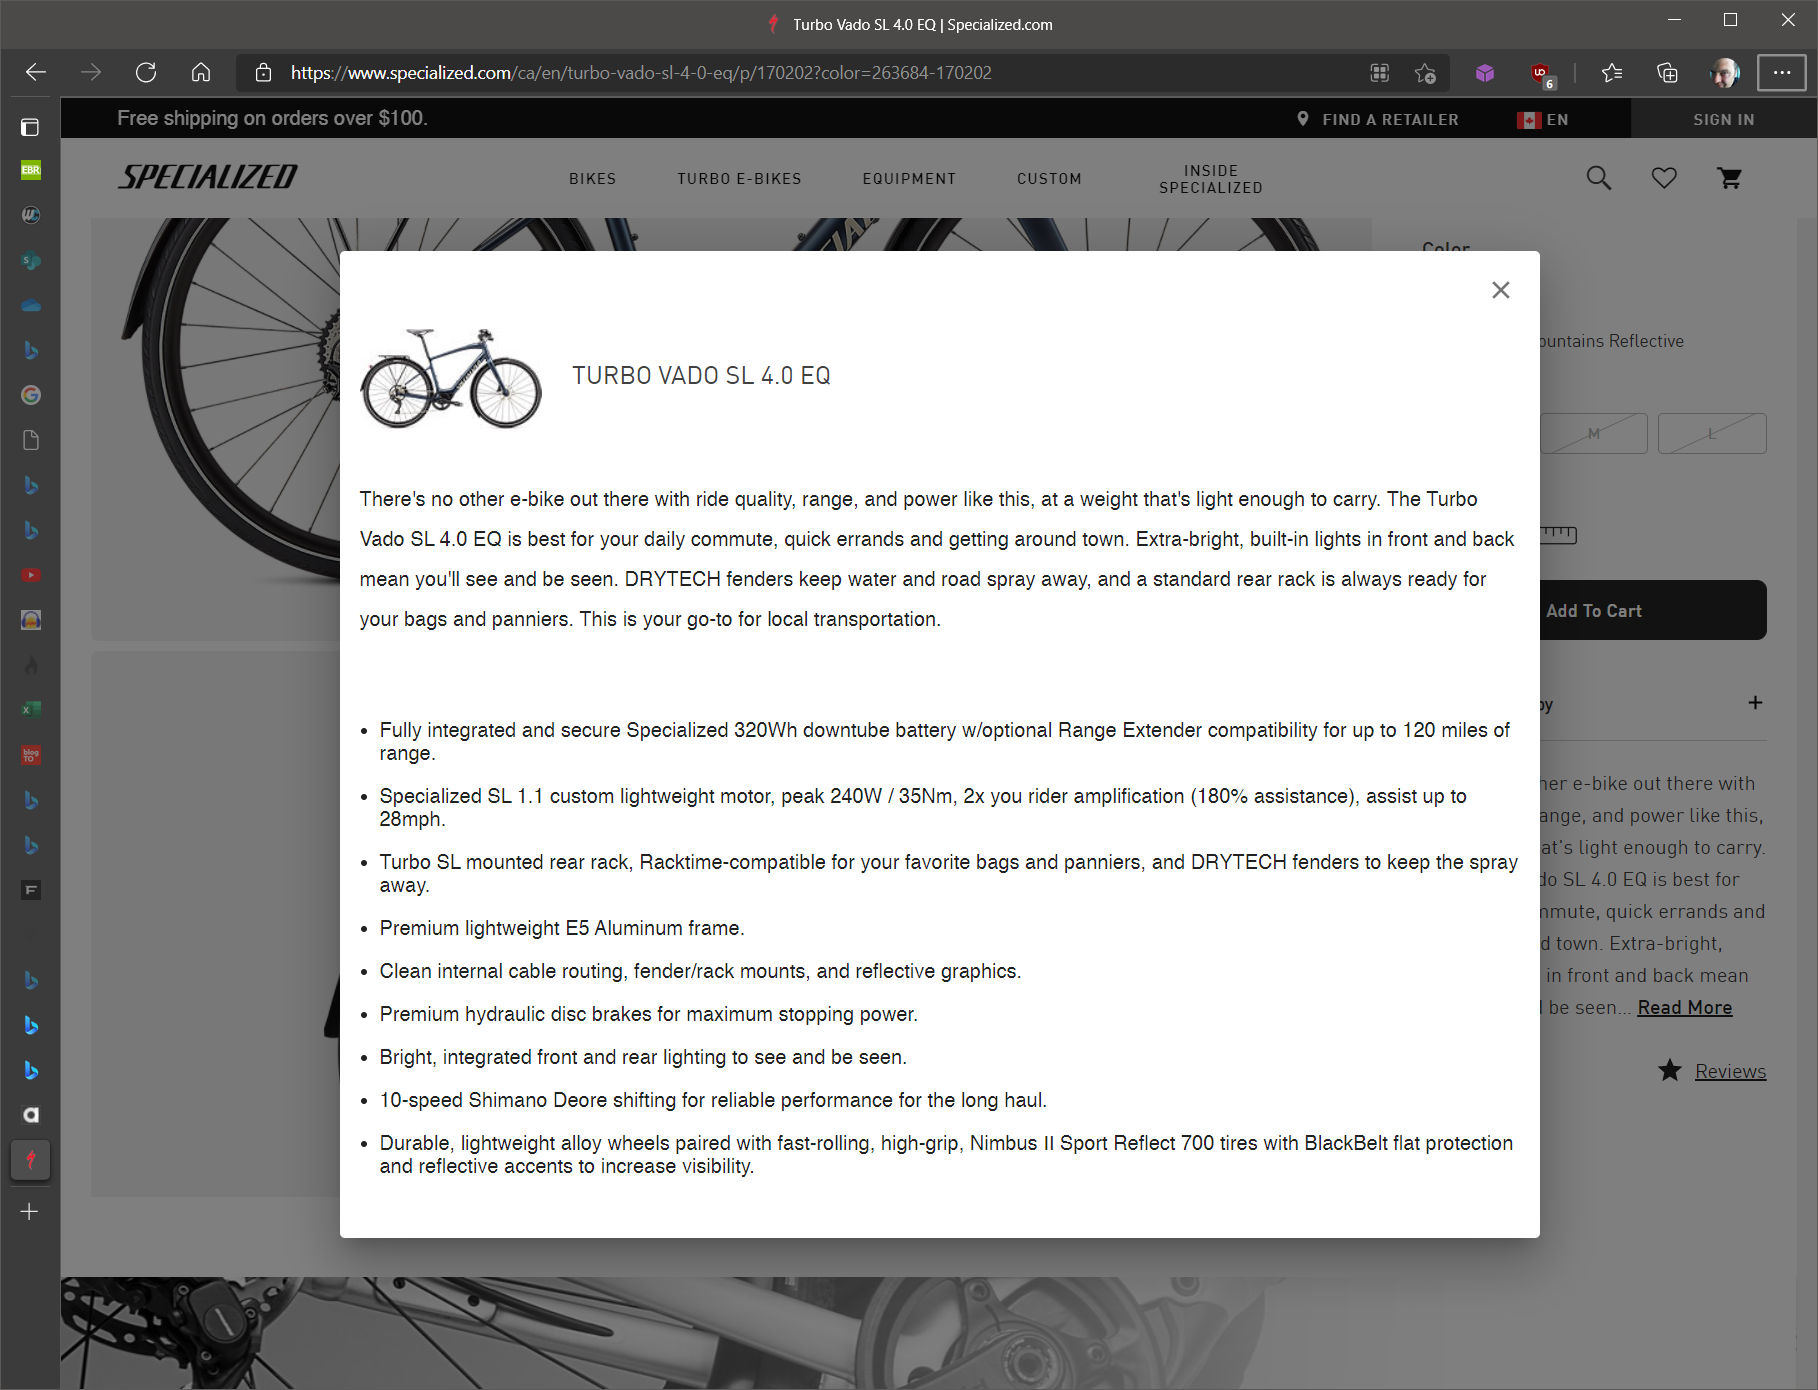Add this page to favorites
The height and width of the screenshot is (1390, 1818).
pyautogui.click(x=1425, y=72)
